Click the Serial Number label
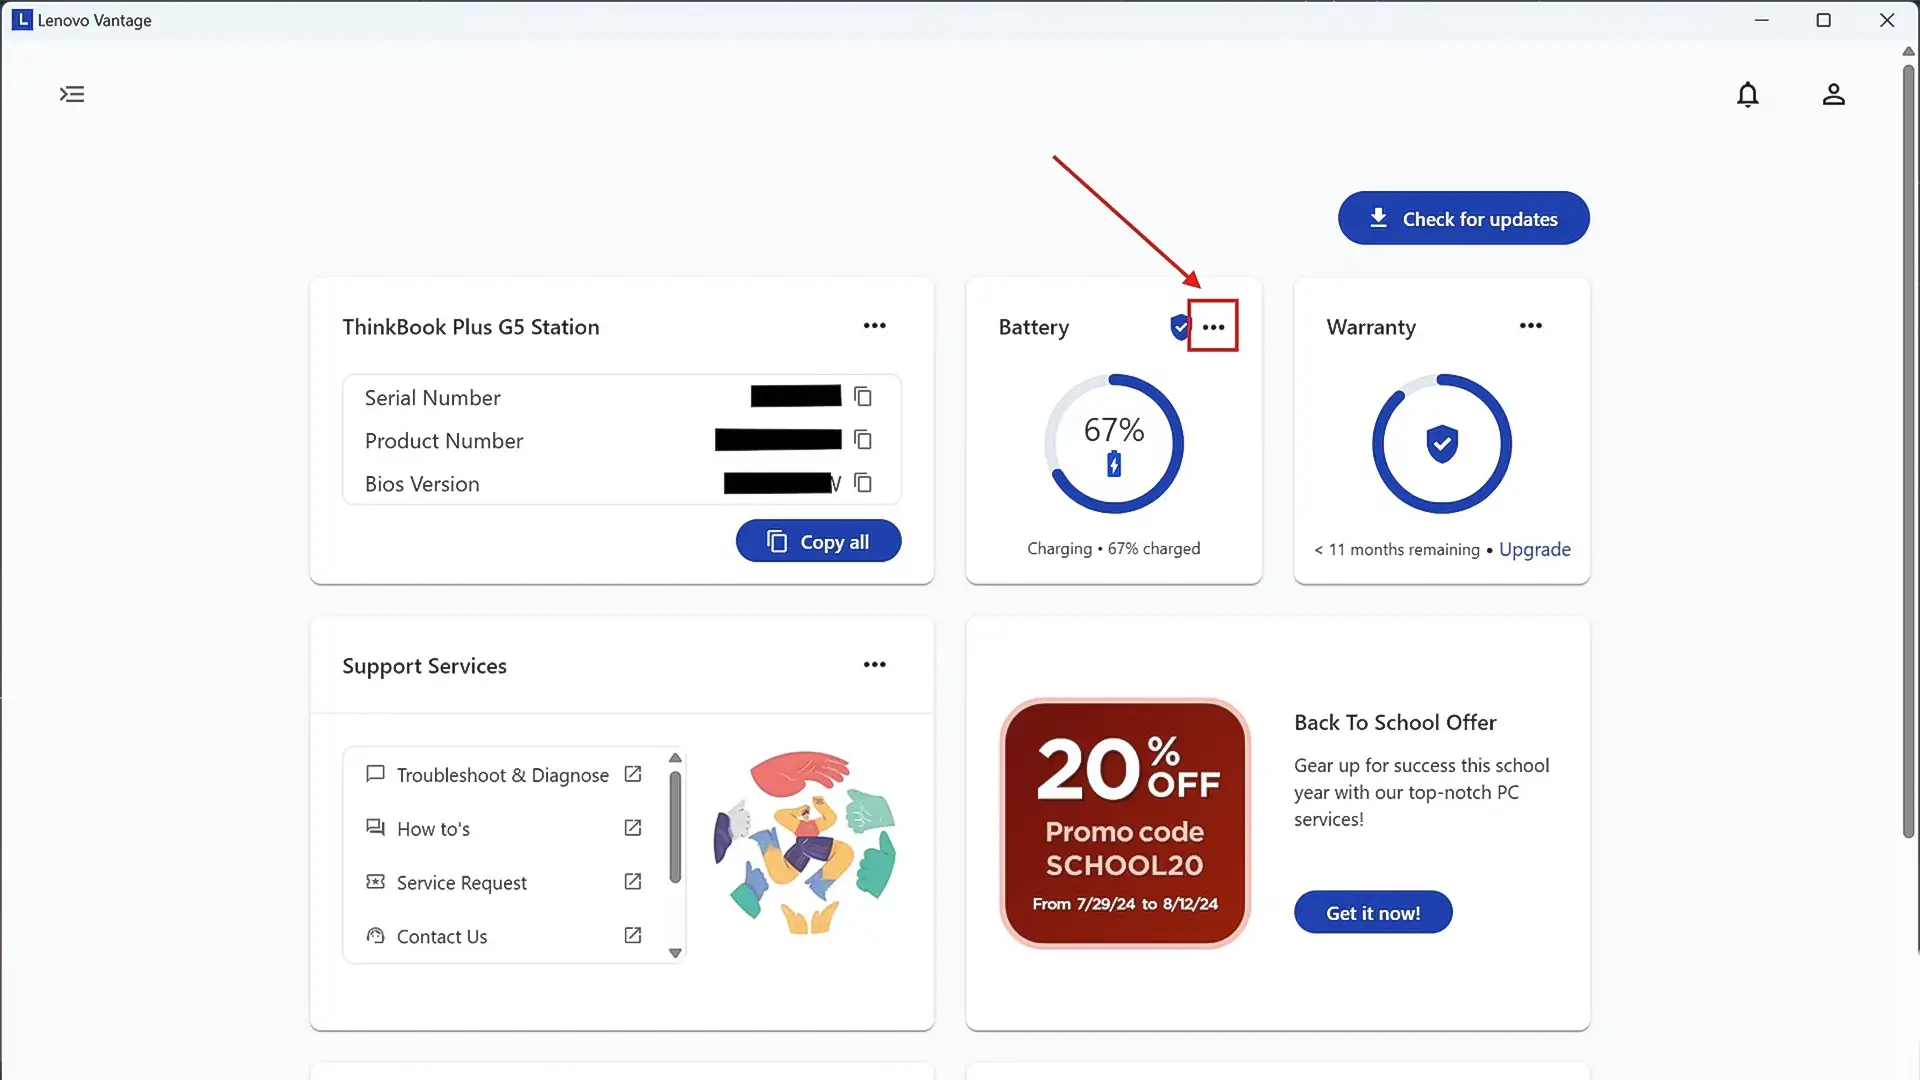This screenshot has height=1080, width=1920. pyautogui.click(x=432, y=398)
